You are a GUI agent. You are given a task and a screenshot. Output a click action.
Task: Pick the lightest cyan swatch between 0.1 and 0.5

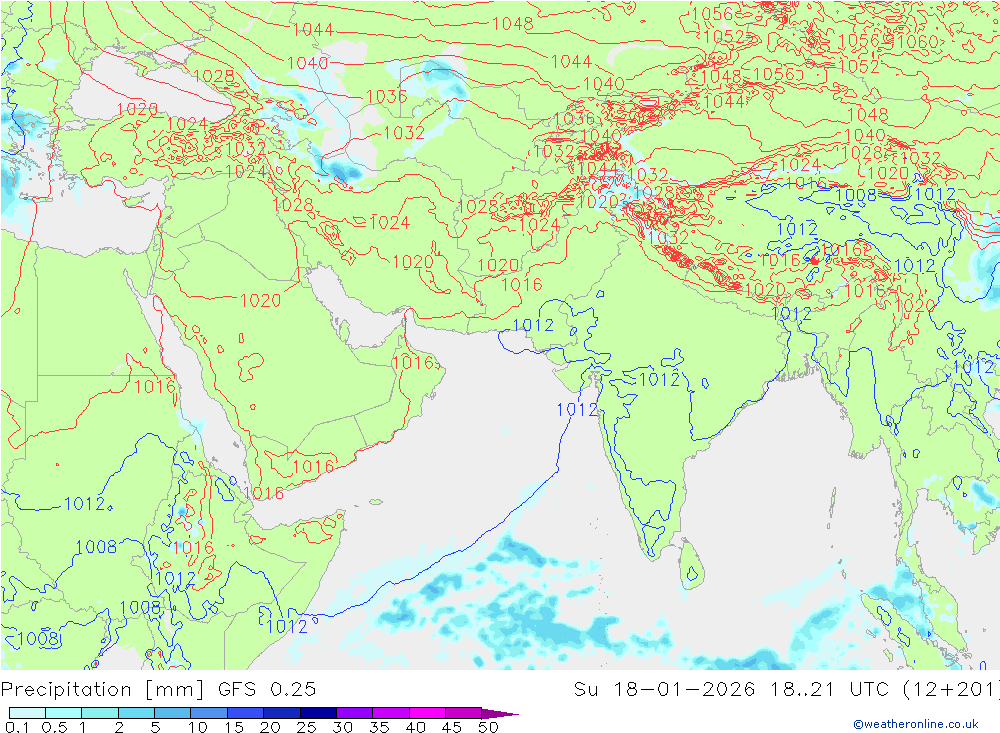27,713
